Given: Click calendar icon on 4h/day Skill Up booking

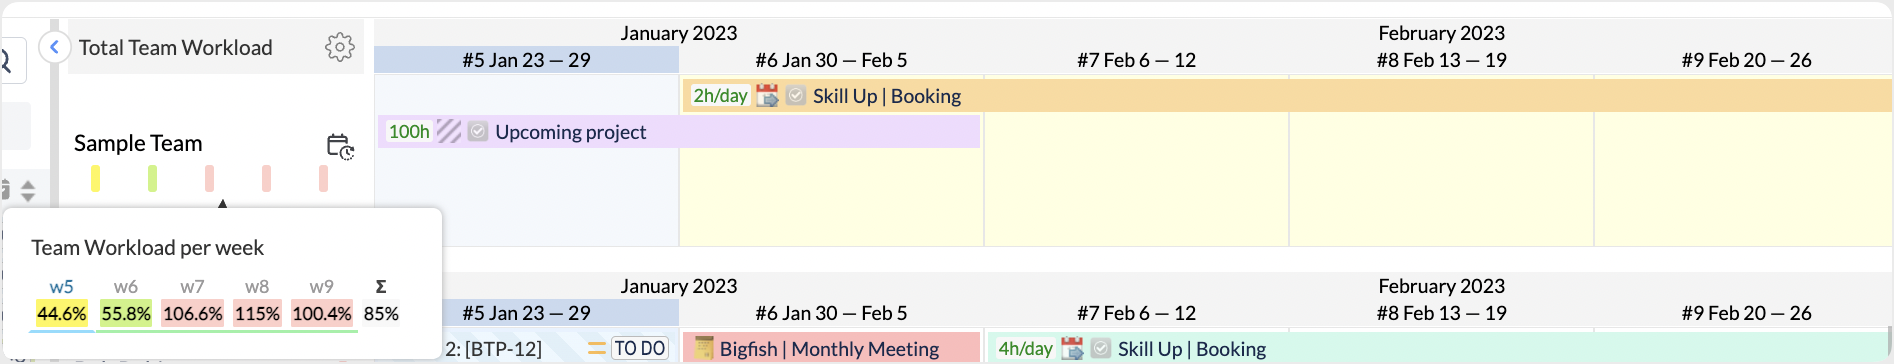Looking at the screenshot, I should [x=1072, y=348].
